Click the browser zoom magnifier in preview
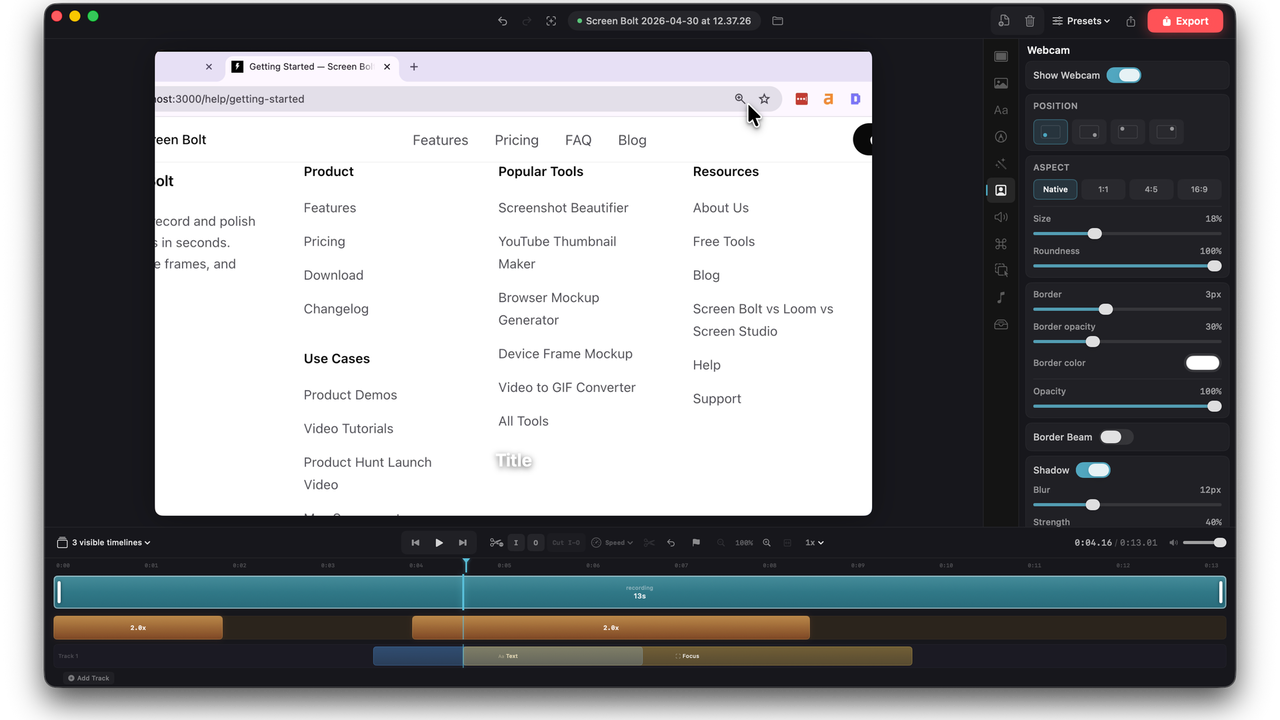 tap(740, 99)
